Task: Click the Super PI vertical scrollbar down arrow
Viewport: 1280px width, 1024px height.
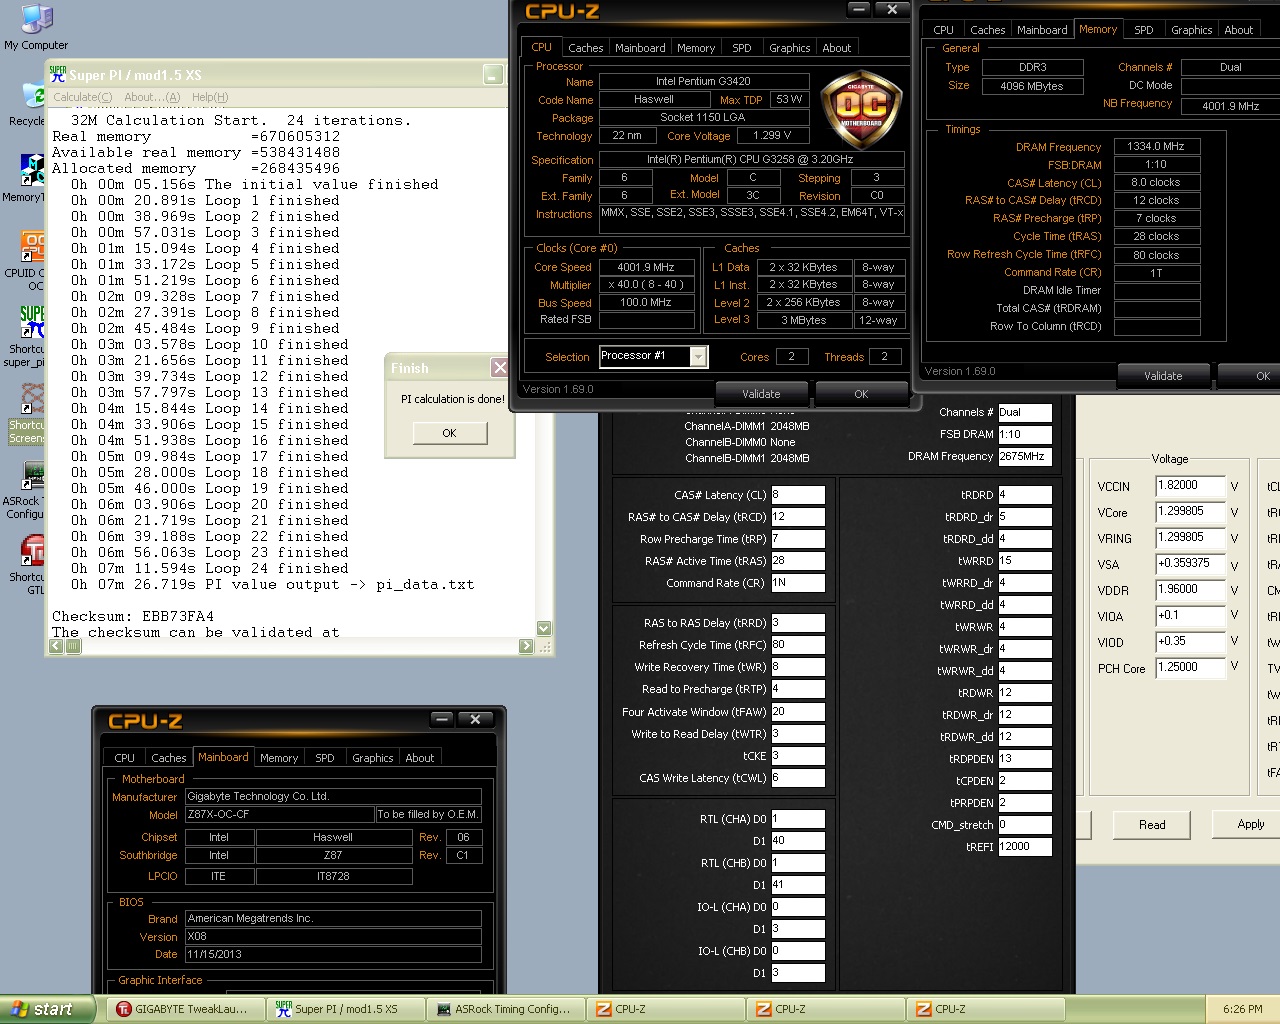Action: click(544, 628)
